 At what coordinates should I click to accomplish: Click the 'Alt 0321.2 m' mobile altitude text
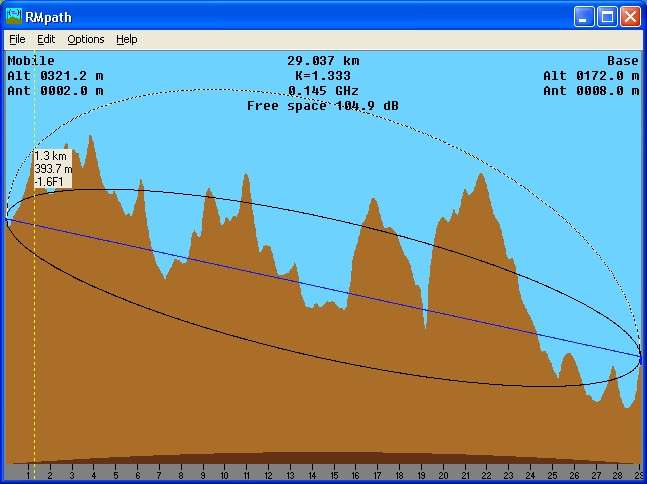[55, 76]
